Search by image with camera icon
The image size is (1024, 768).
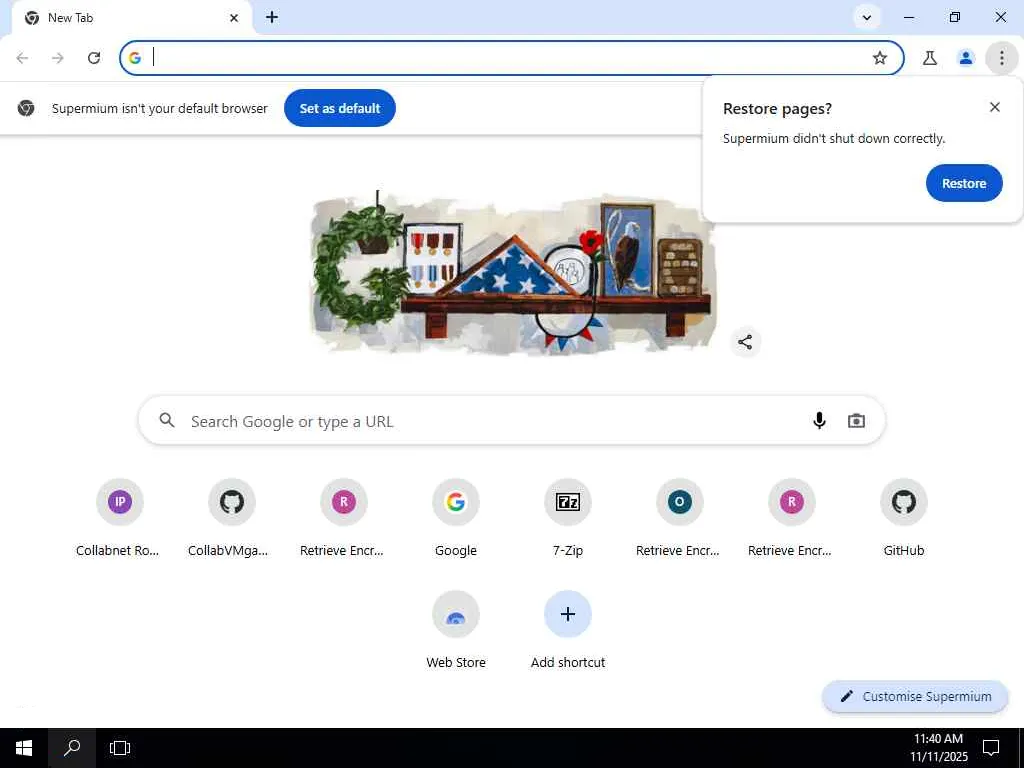[856, 421]
